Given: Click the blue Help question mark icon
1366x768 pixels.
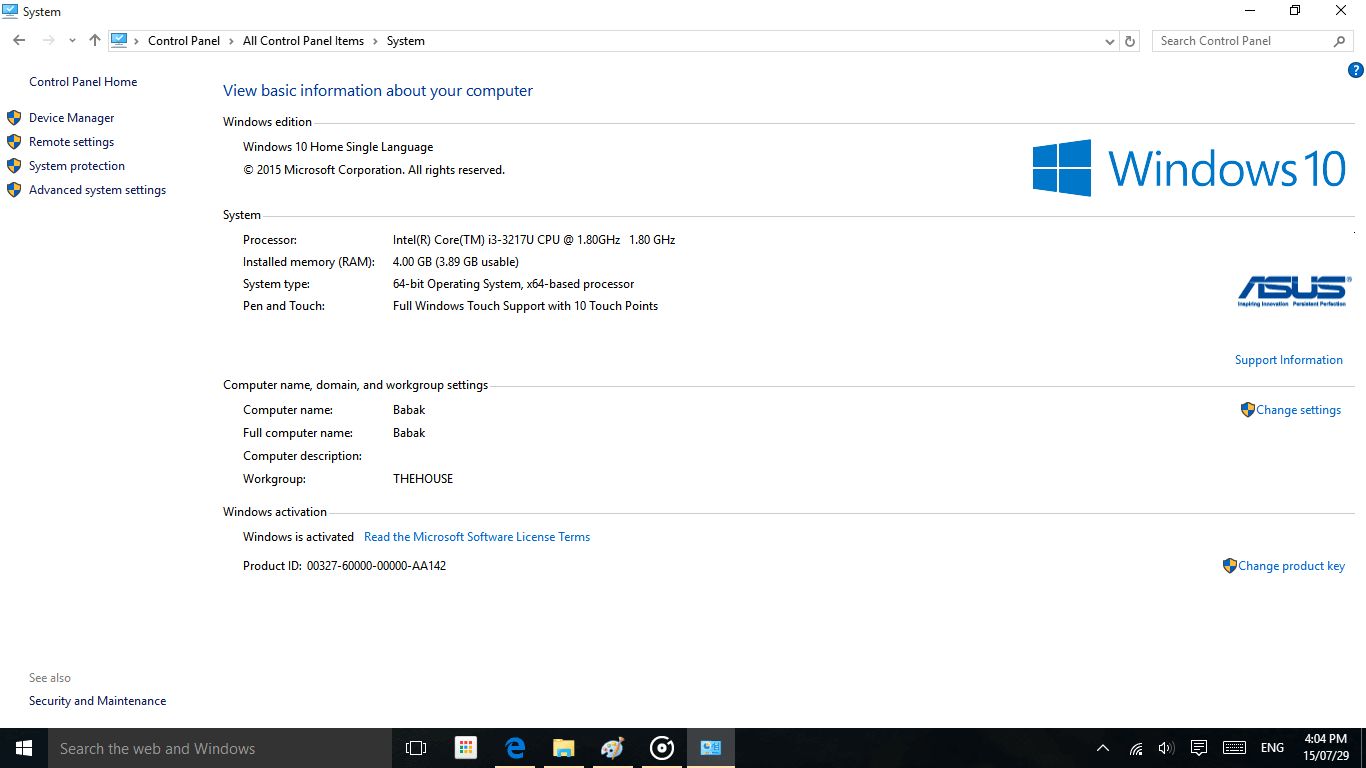Looking at the screenshot, I should (1356, 70).
